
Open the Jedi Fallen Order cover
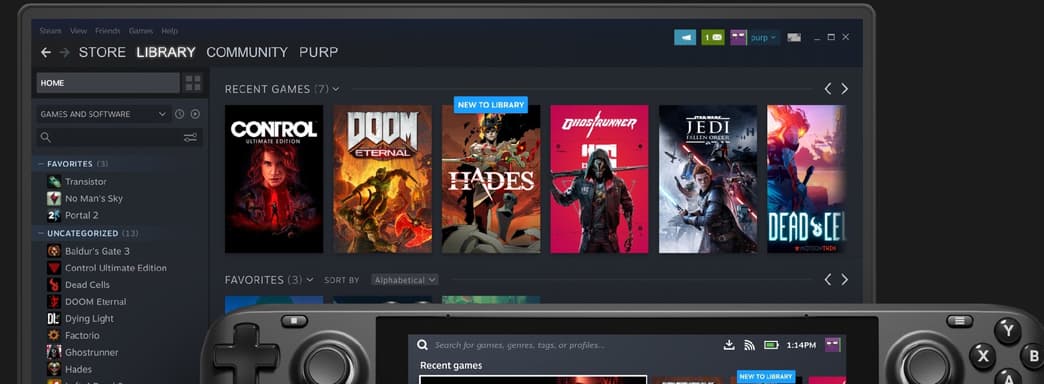pos(708,179)
